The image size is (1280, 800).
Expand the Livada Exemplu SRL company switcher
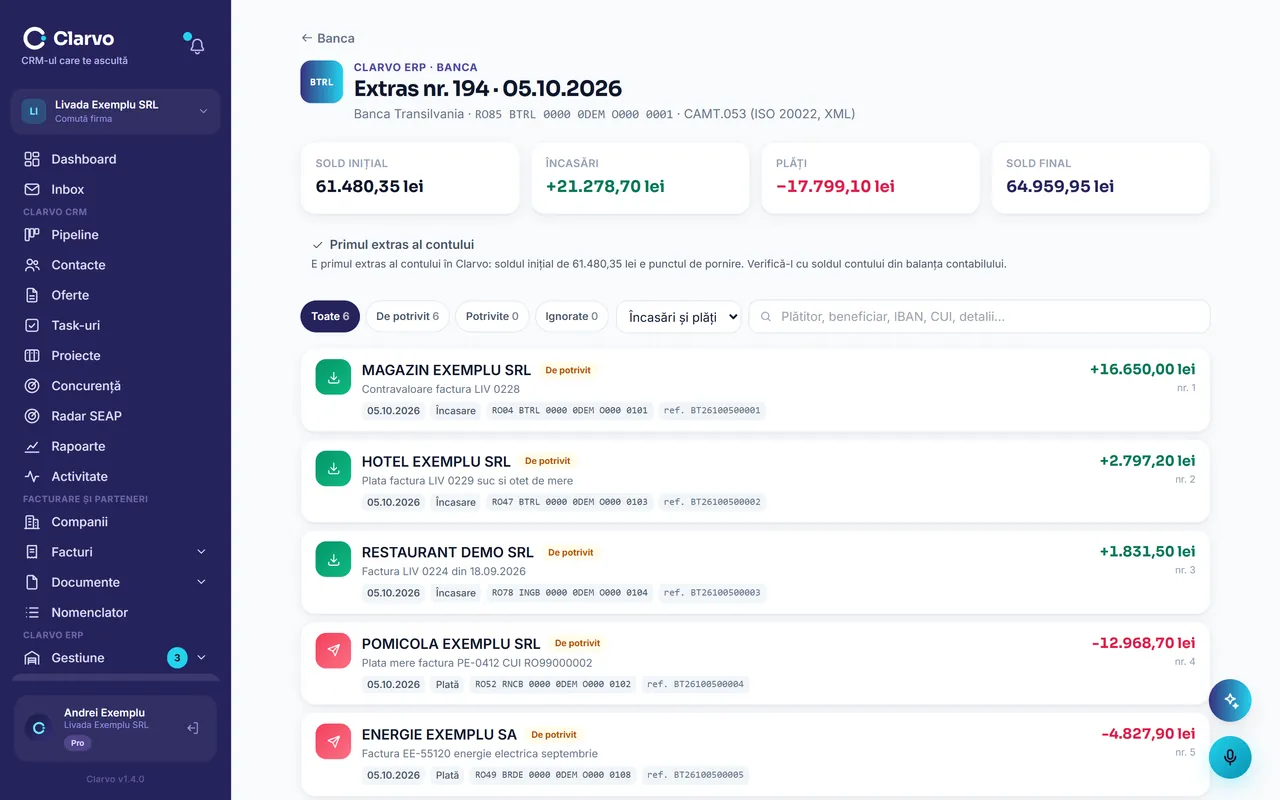pos(116,111)
